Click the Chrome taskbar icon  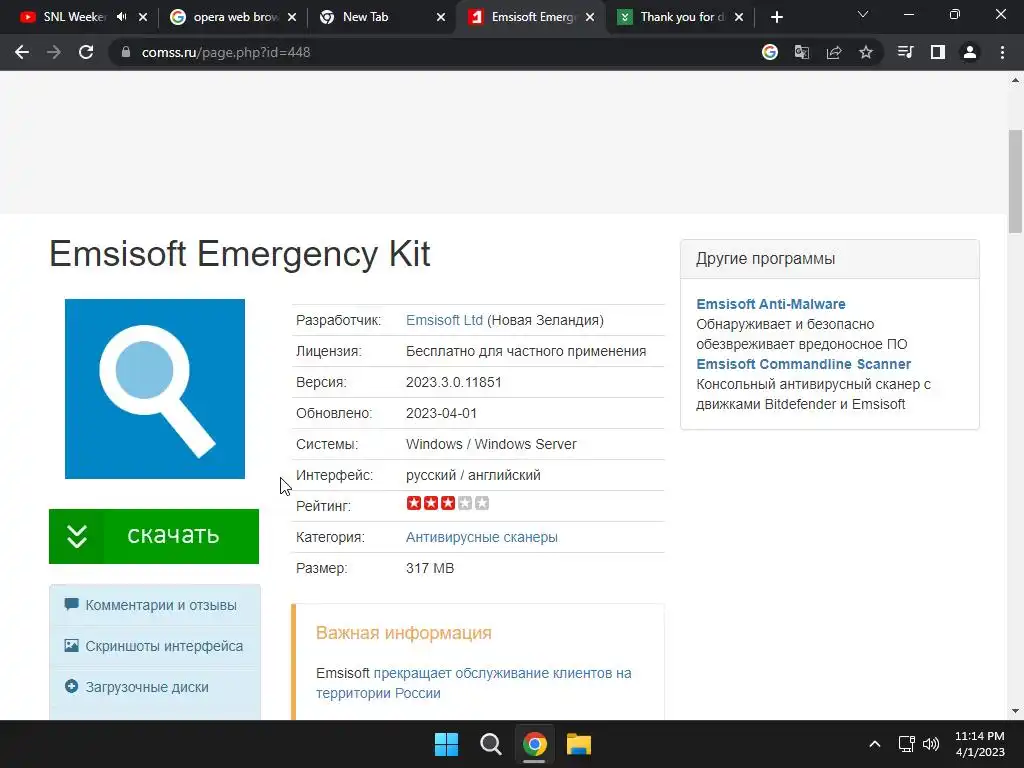coord(534,744)
